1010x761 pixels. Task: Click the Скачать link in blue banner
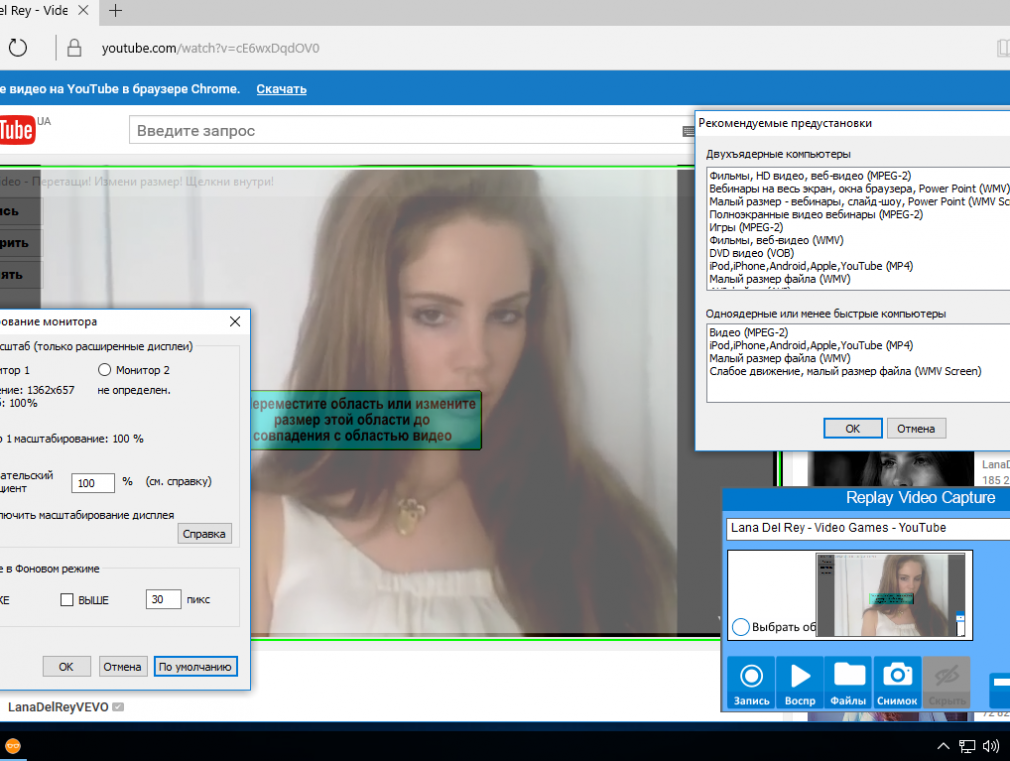pyautogui.click(x=281, y=89)
